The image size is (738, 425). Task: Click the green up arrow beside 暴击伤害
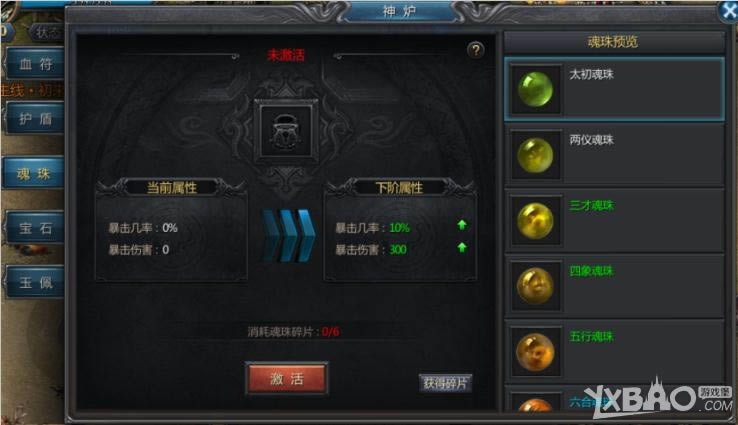[x=462, y=248]
